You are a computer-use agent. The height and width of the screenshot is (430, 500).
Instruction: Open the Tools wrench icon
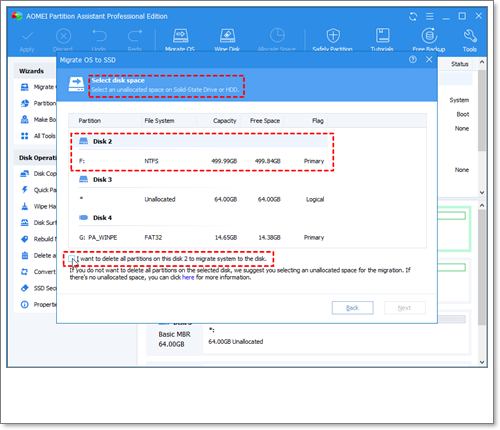pyautogui.click(x=470, y=36)
